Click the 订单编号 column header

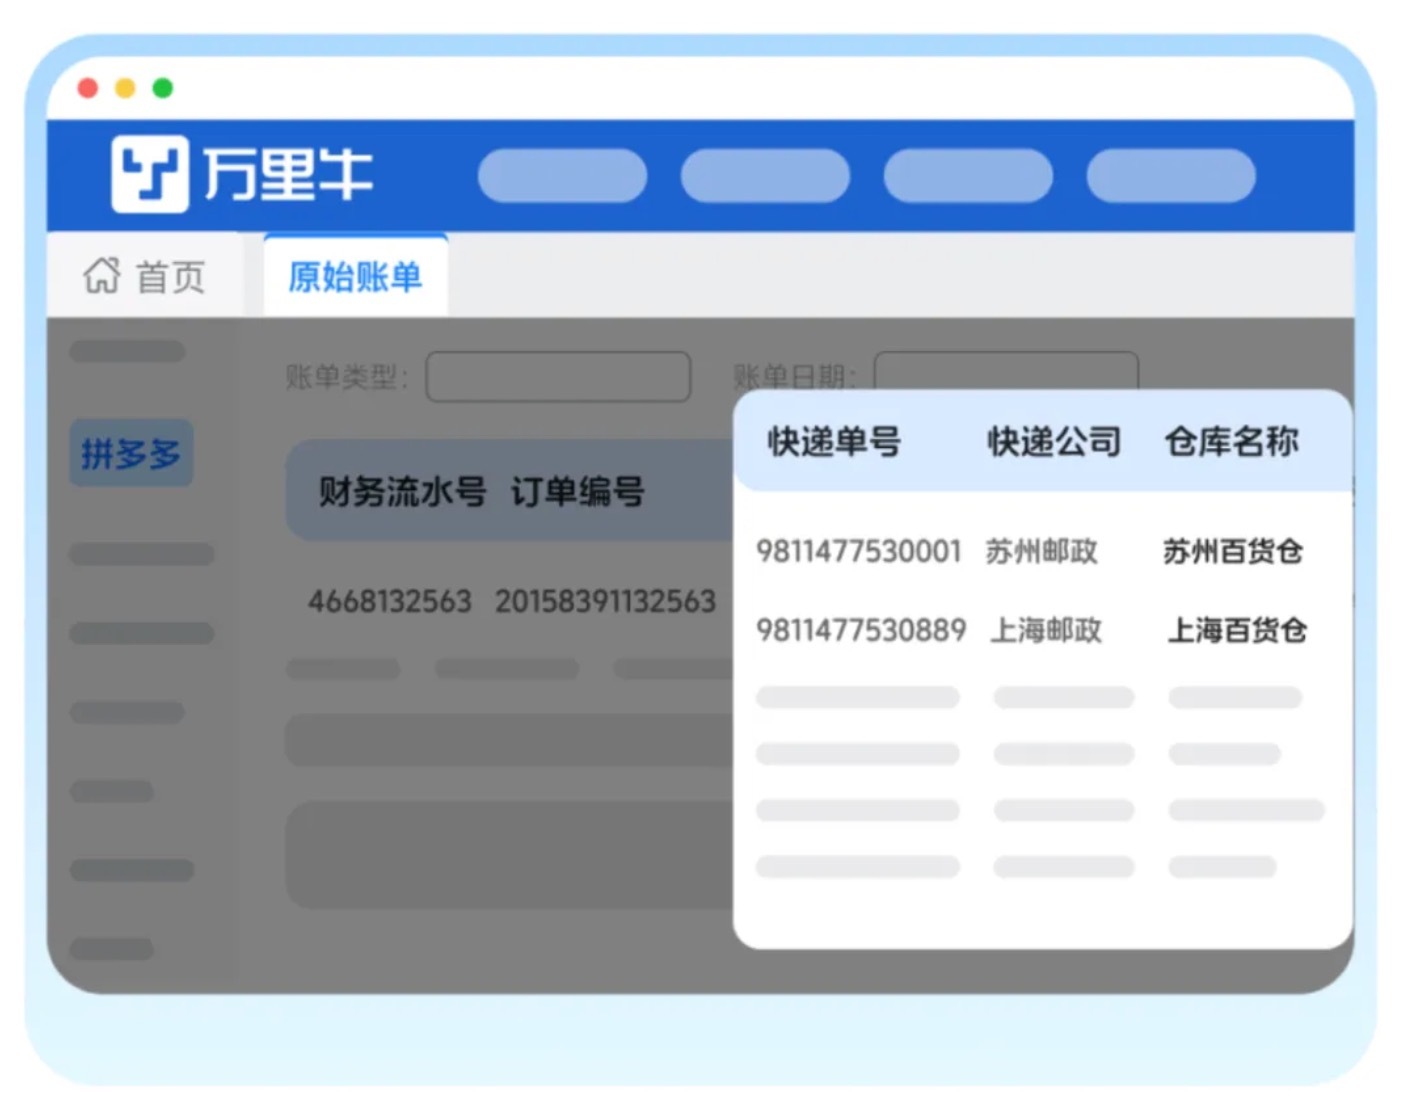tap(578, 492)
